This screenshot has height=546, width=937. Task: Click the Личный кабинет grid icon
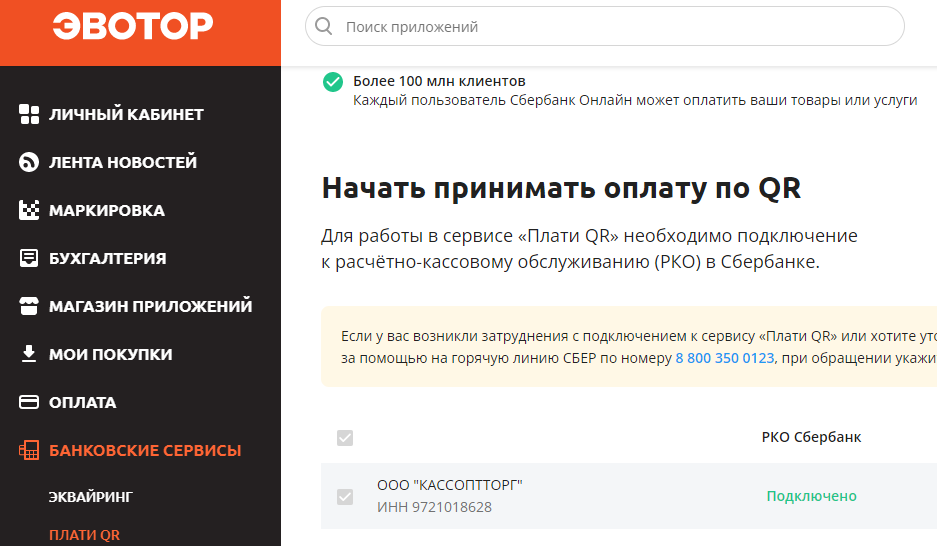point(29,114)
